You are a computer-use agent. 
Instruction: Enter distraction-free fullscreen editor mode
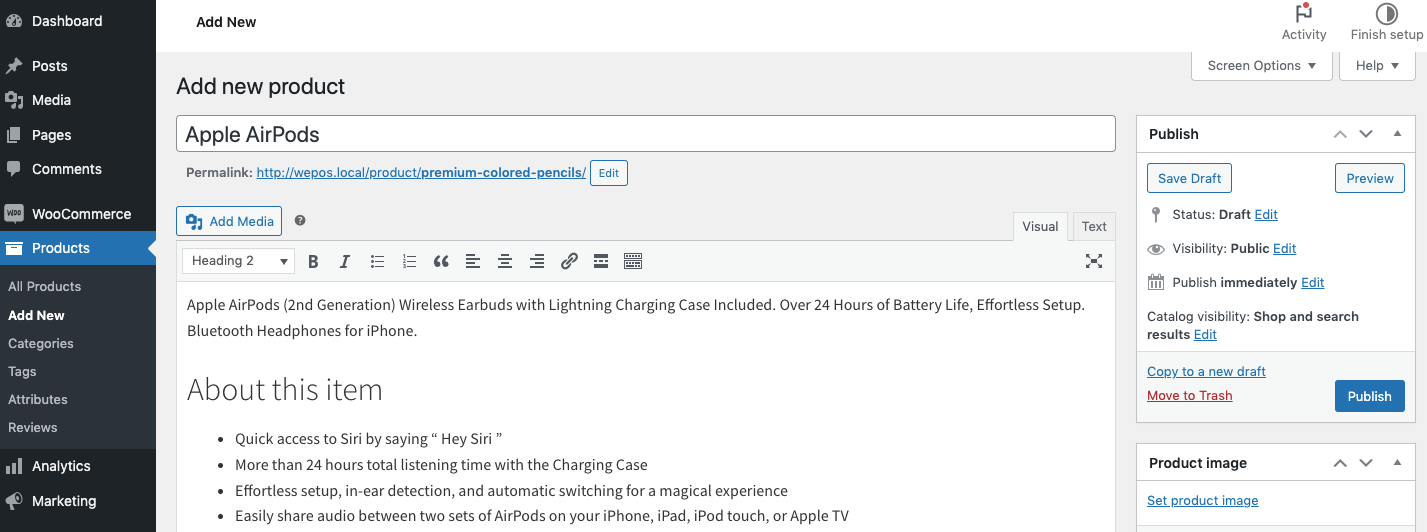(1094, 261)
